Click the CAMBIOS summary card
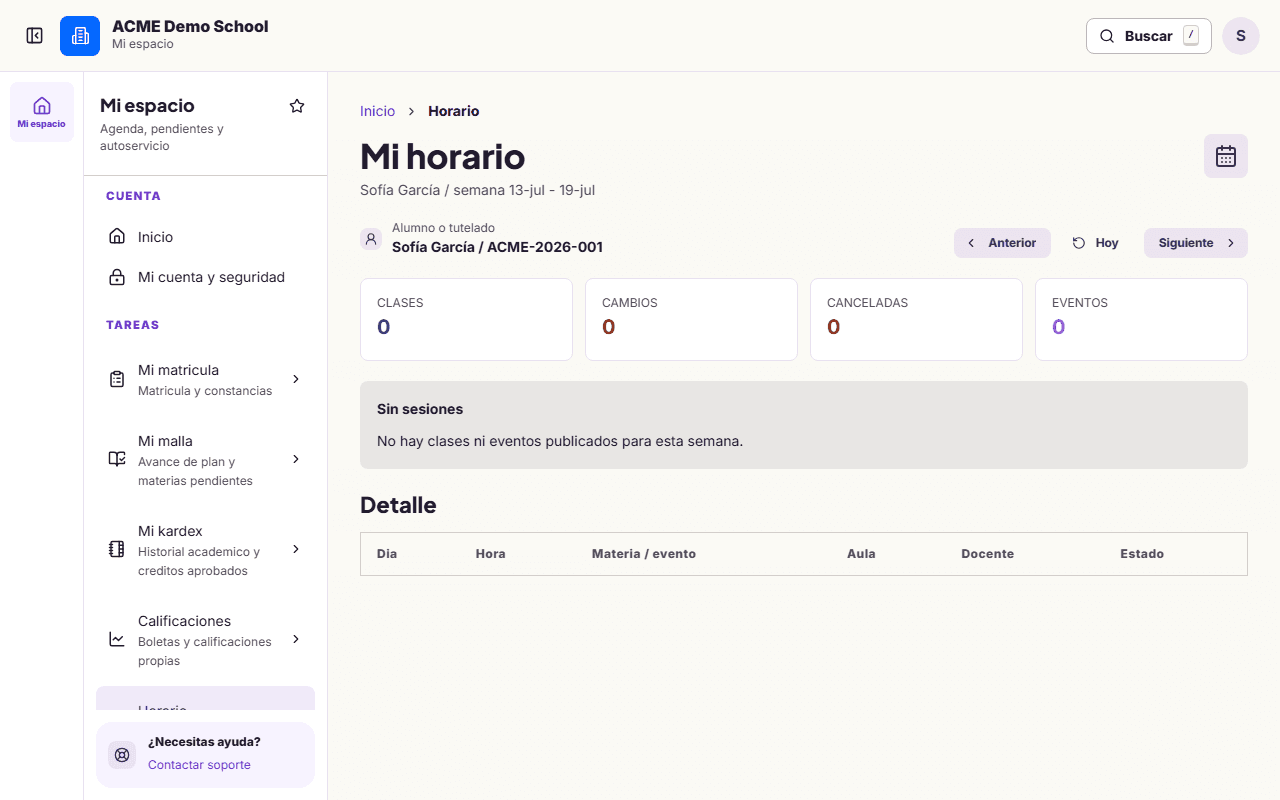The height and width of the screenshot is (800, 1280). (691, 319)
